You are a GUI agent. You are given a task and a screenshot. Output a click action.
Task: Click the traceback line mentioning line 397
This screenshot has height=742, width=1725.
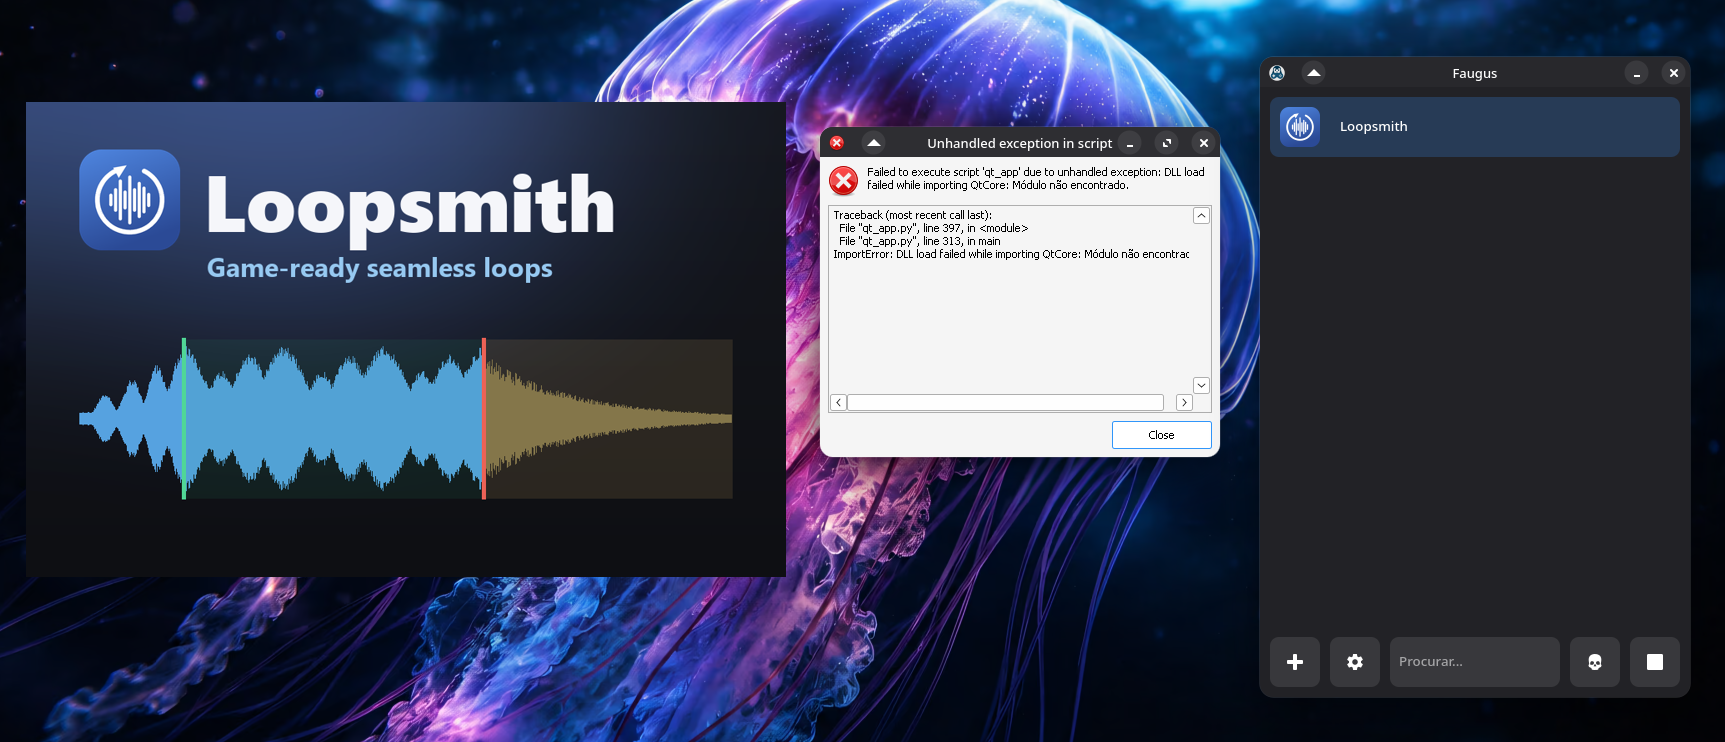coord(933,228)
